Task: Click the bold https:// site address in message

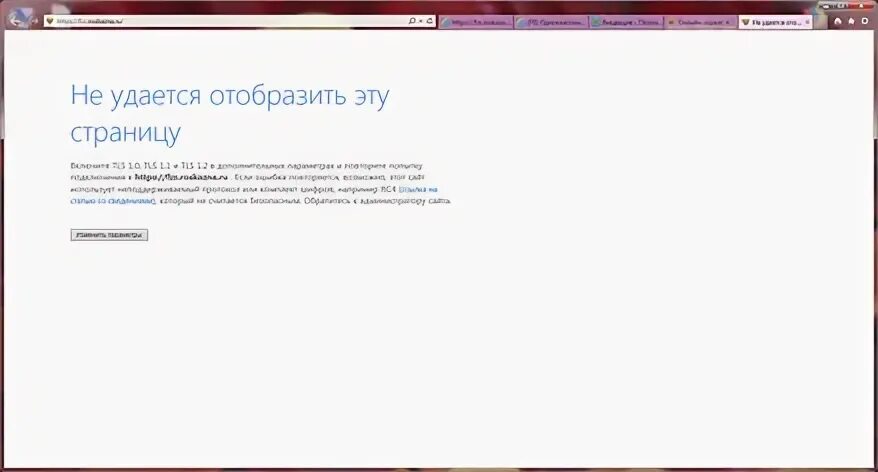Action: 181,177
